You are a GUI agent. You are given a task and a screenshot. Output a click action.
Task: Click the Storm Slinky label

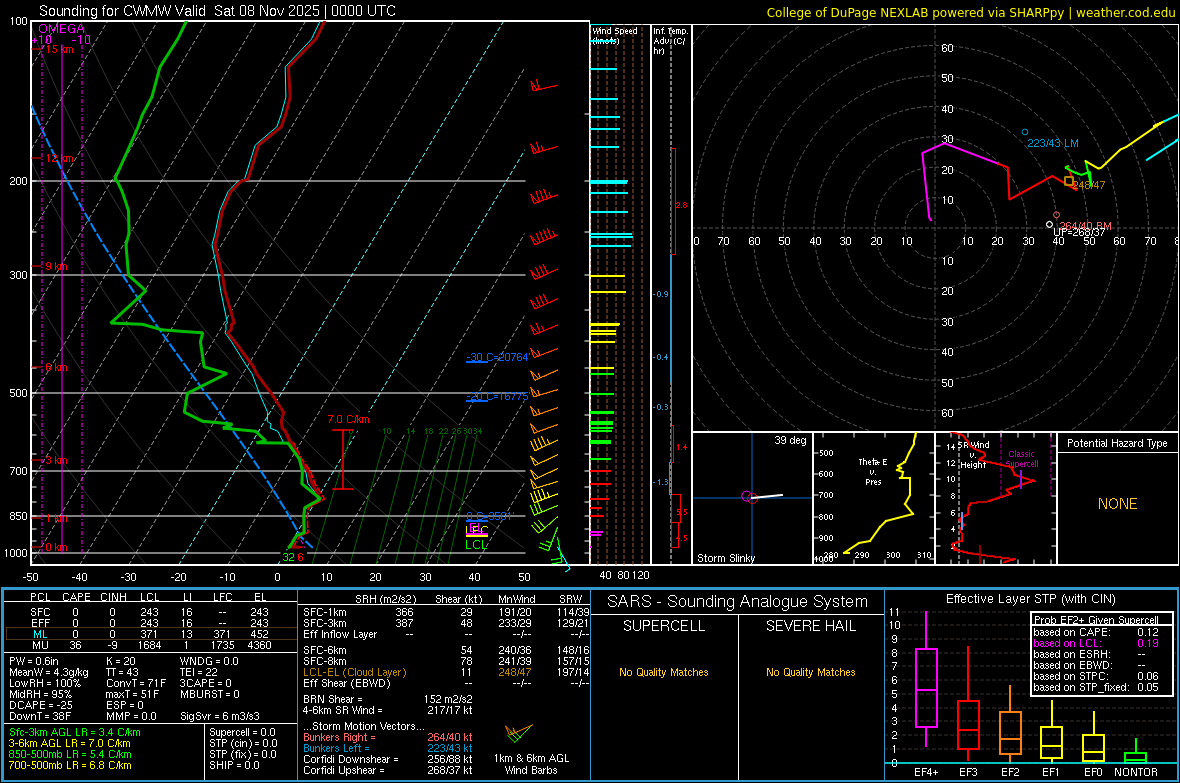coord(725,558)
